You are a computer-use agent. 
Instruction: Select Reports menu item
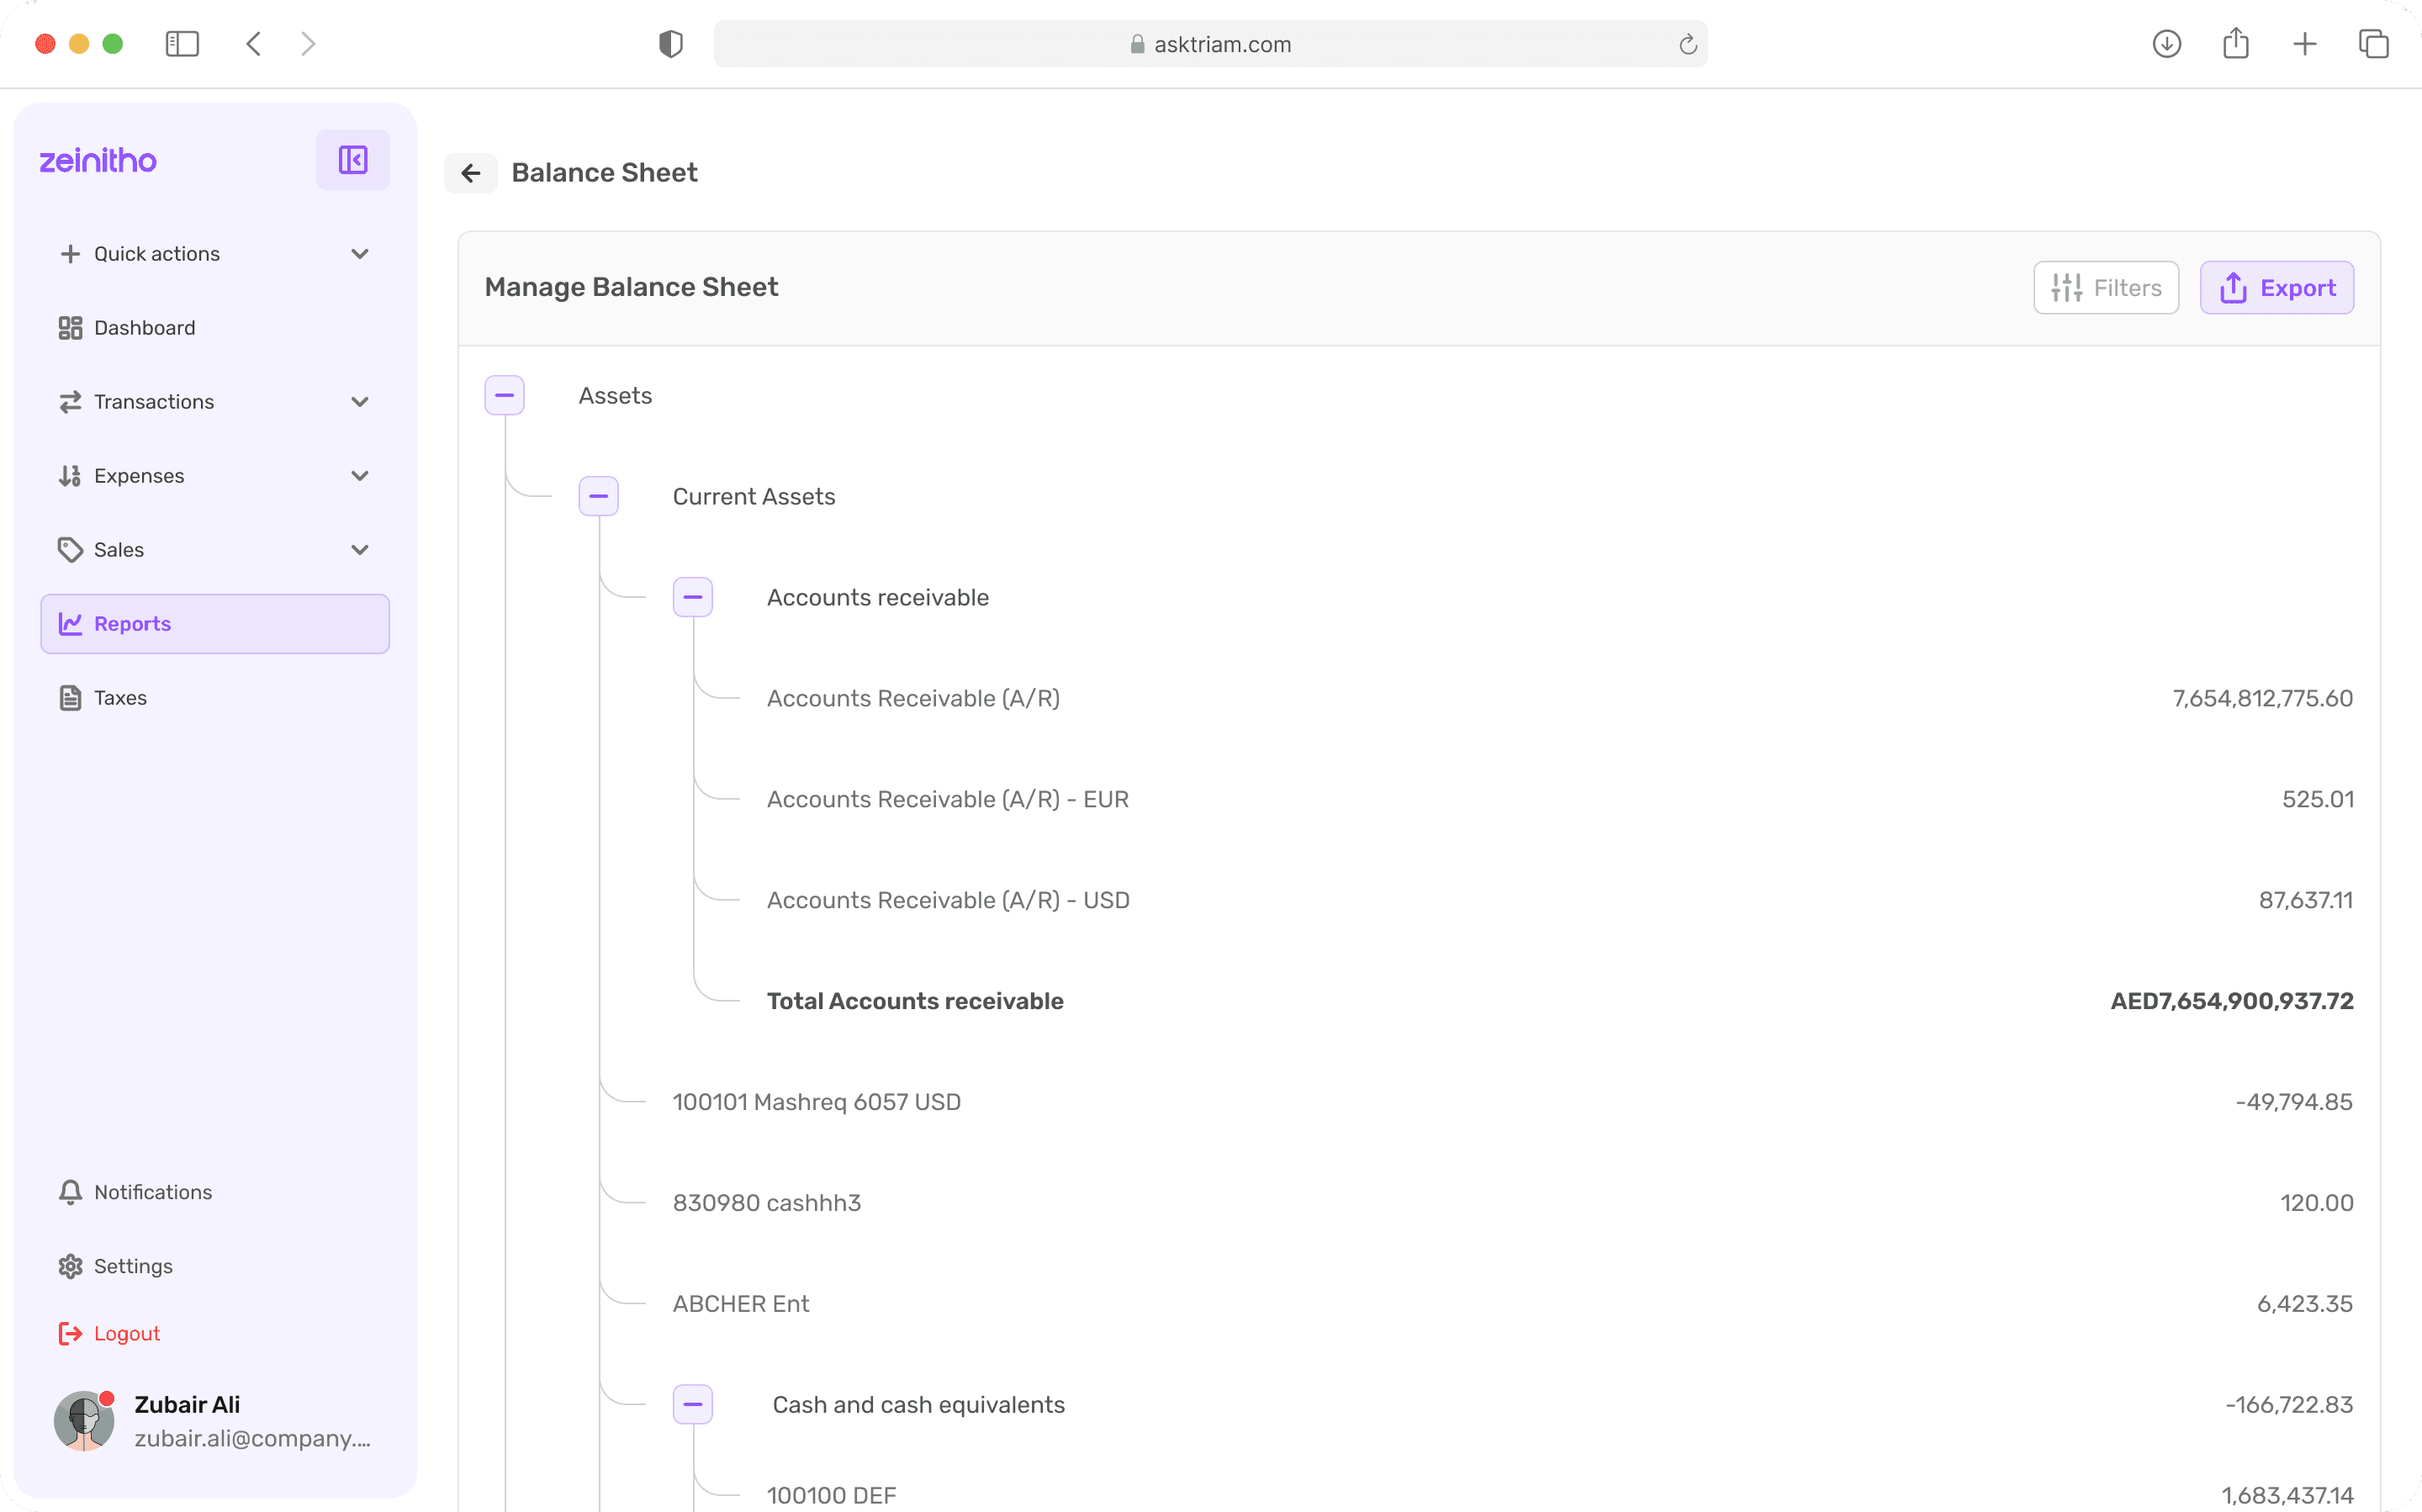[214, 624]
